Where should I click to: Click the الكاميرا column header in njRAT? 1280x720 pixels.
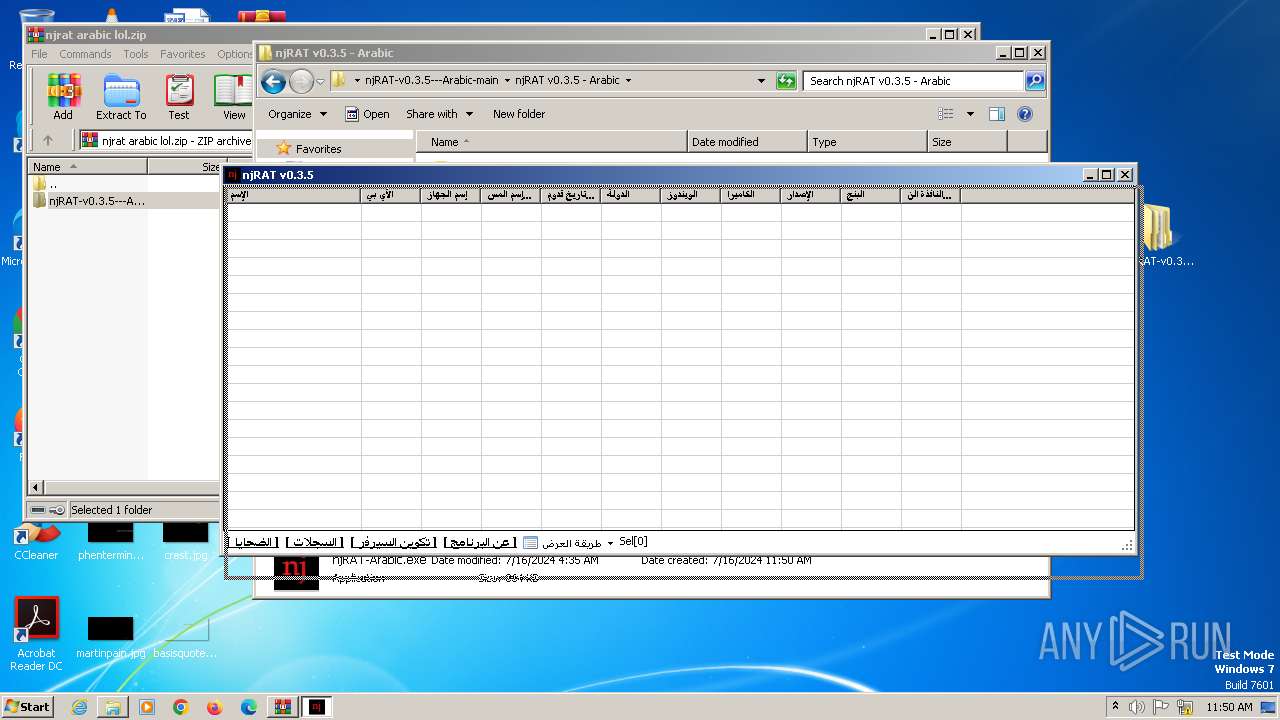pos(751,195)
